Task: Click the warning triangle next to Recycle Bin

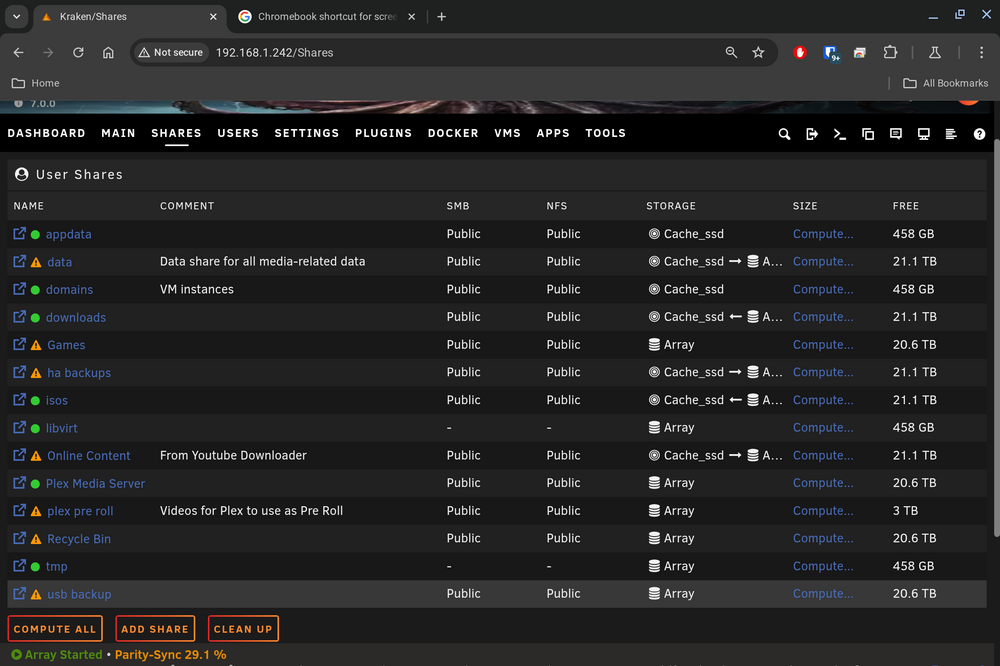Action: (36, 539)
